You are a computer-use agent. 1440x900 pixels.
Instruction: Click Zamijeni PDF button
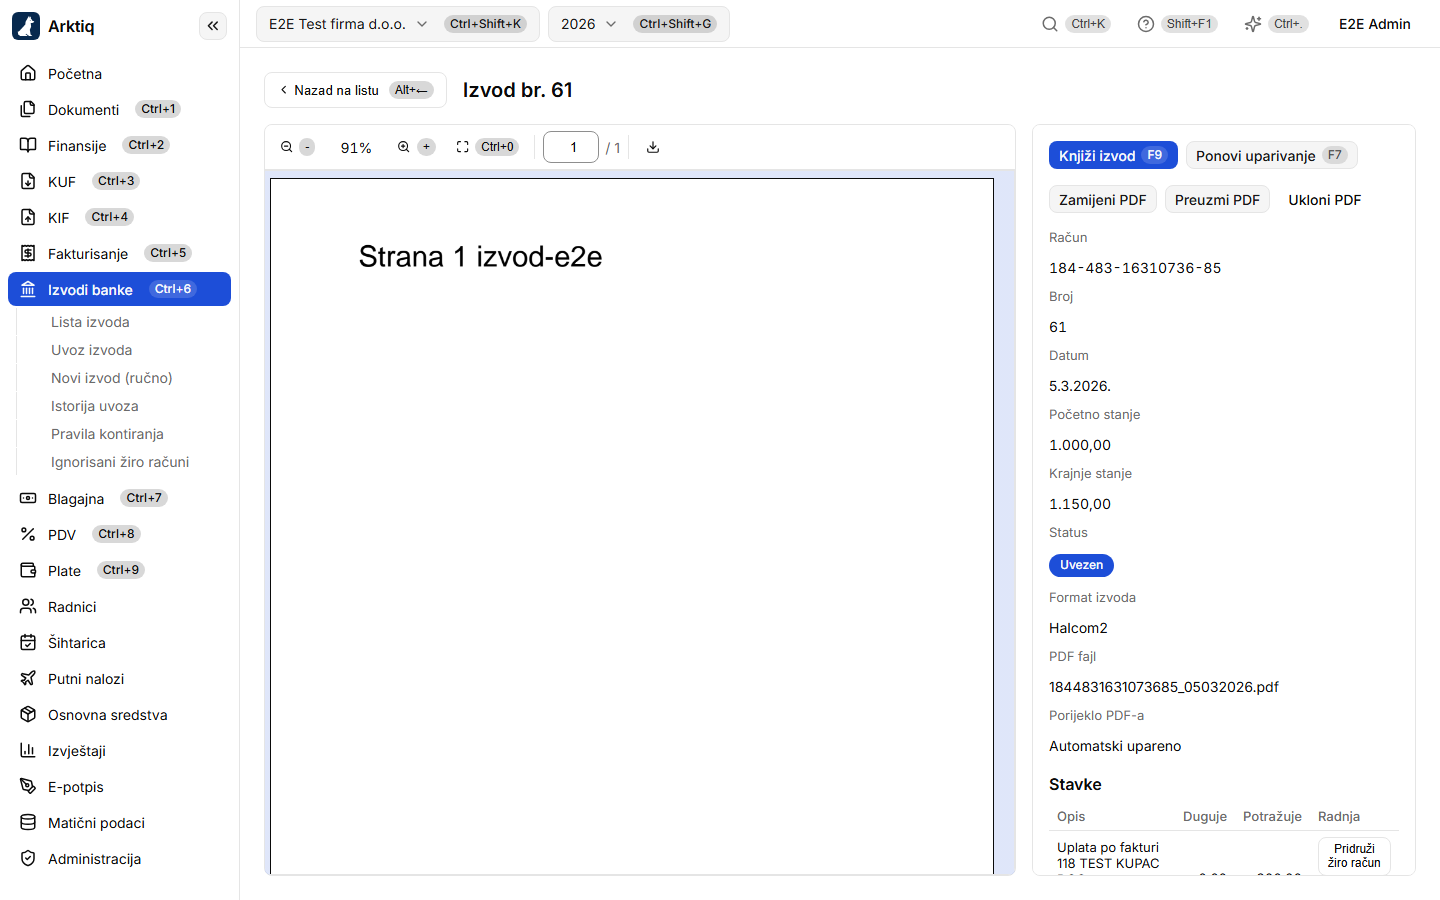click(x=1103, y=199)
